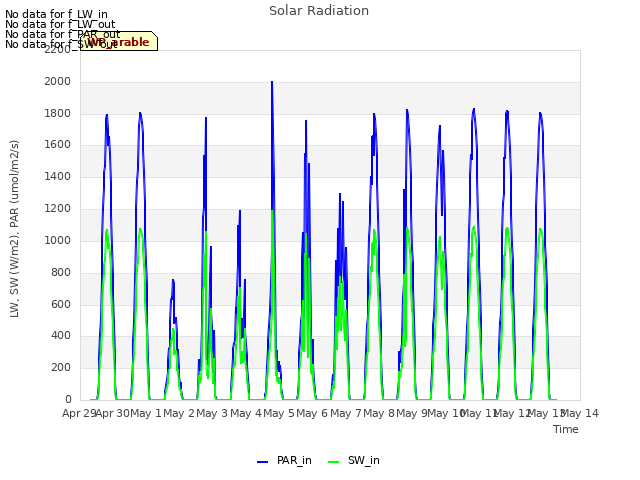Screen dimensions: 640x480
Task: Click the 1000 y-axis tick label
Action: tap(58, 240)
